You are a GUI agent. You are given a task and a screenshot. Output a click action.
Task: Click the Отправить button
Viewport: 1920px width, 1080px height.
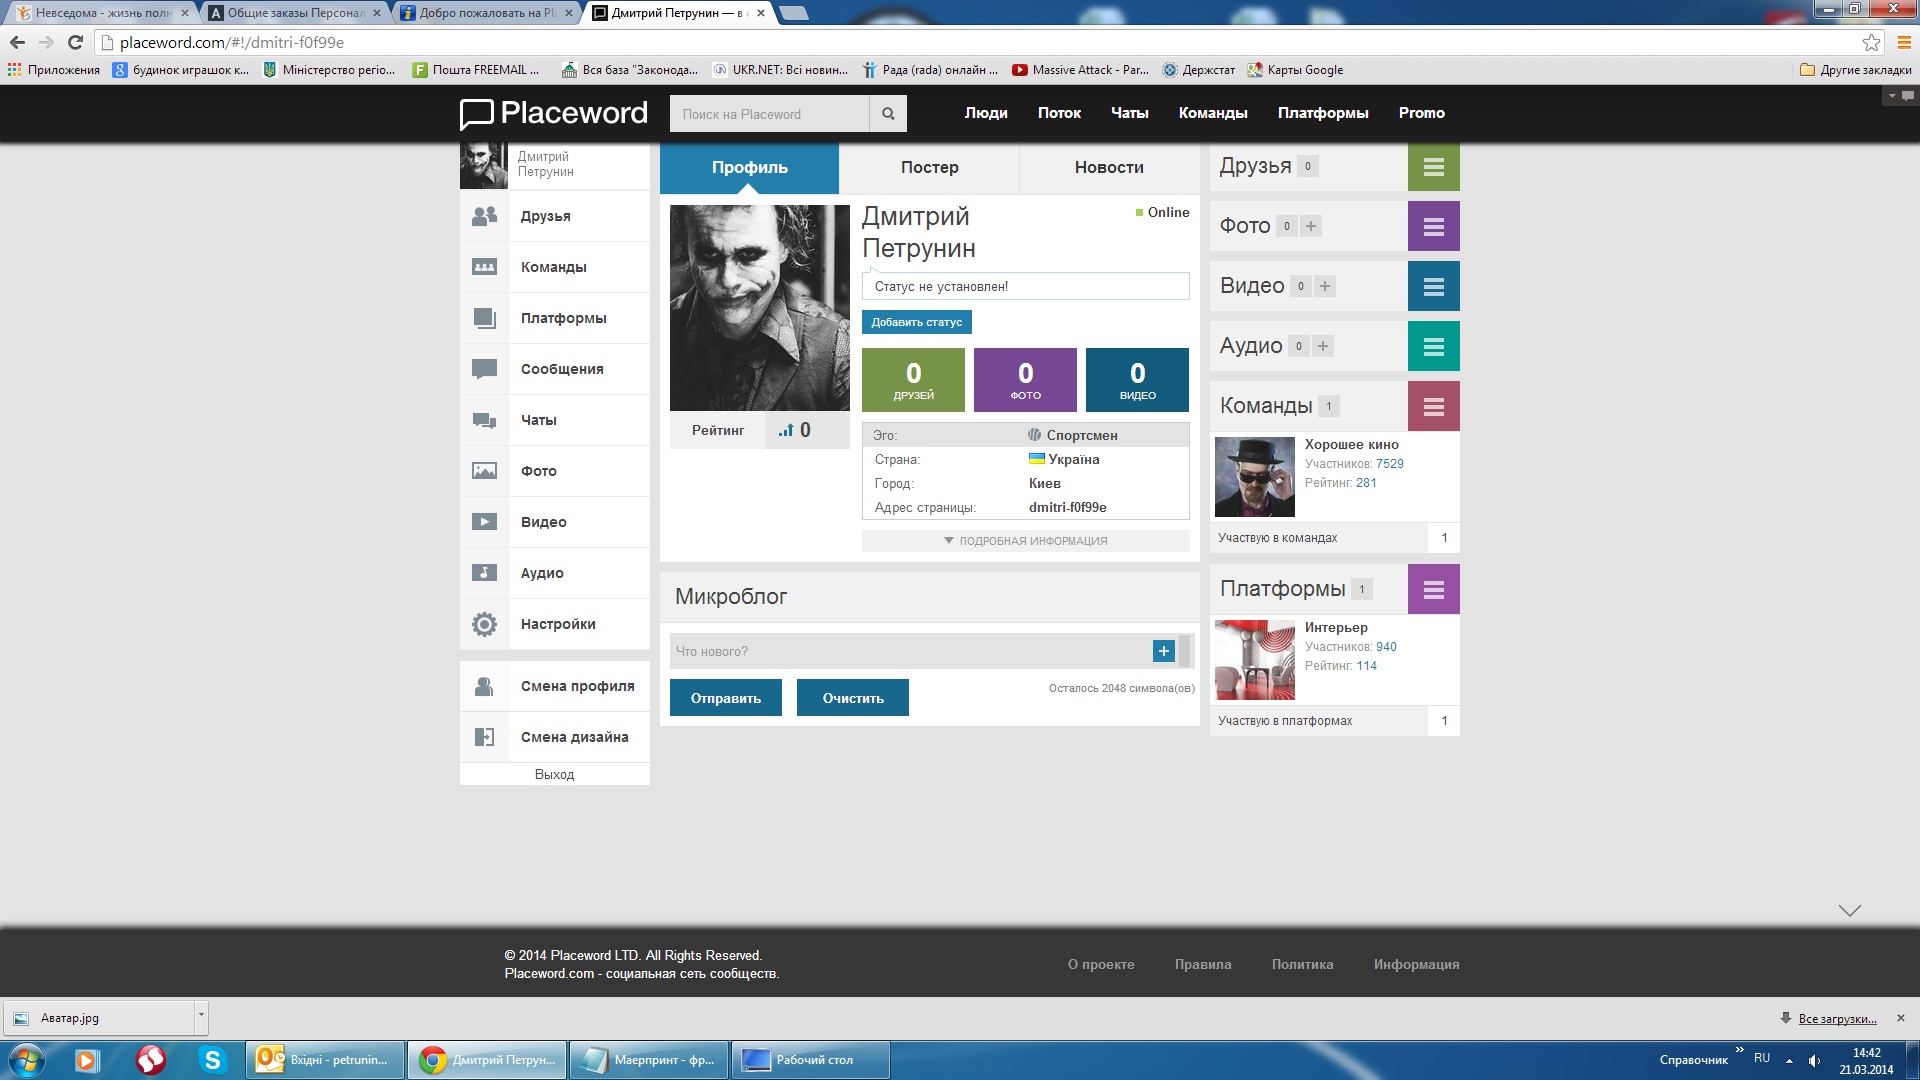point(726,698)
